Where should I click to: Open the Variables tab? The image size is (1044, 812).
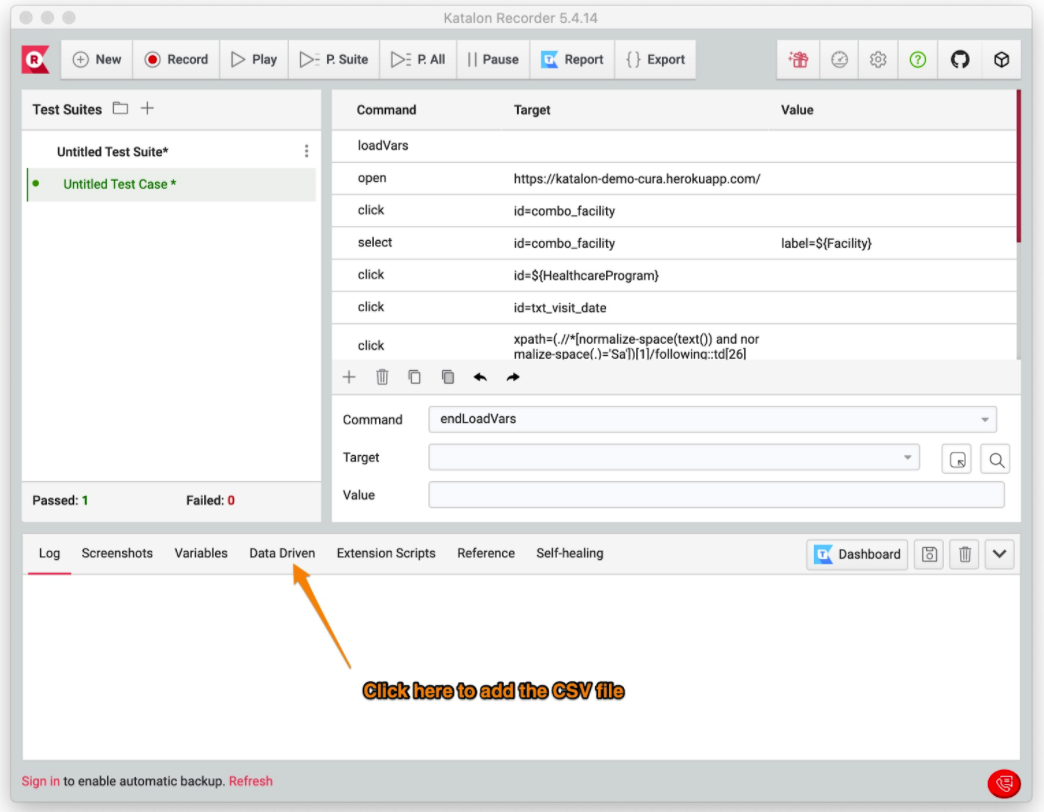(x=200, y=553)
